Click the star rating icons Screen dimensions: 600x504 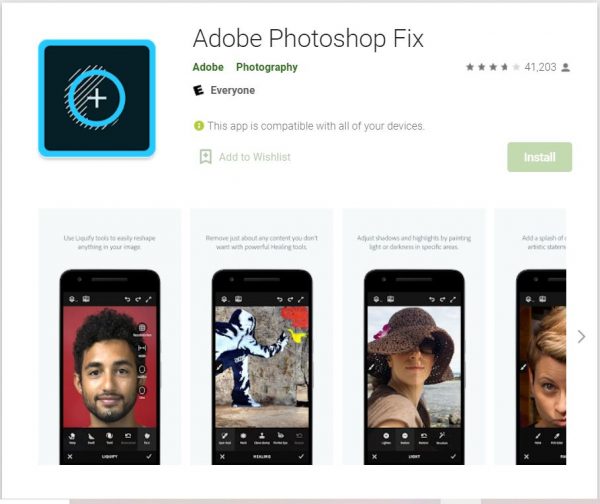(x=493, y=67)
